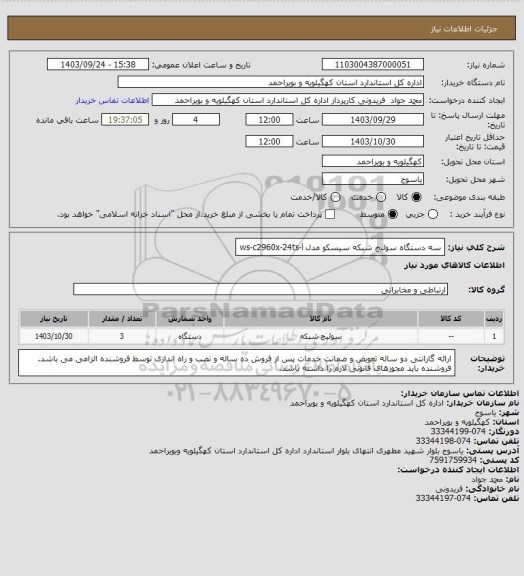Click the request creator name field

pyautogui.click(x=288, y=100)
